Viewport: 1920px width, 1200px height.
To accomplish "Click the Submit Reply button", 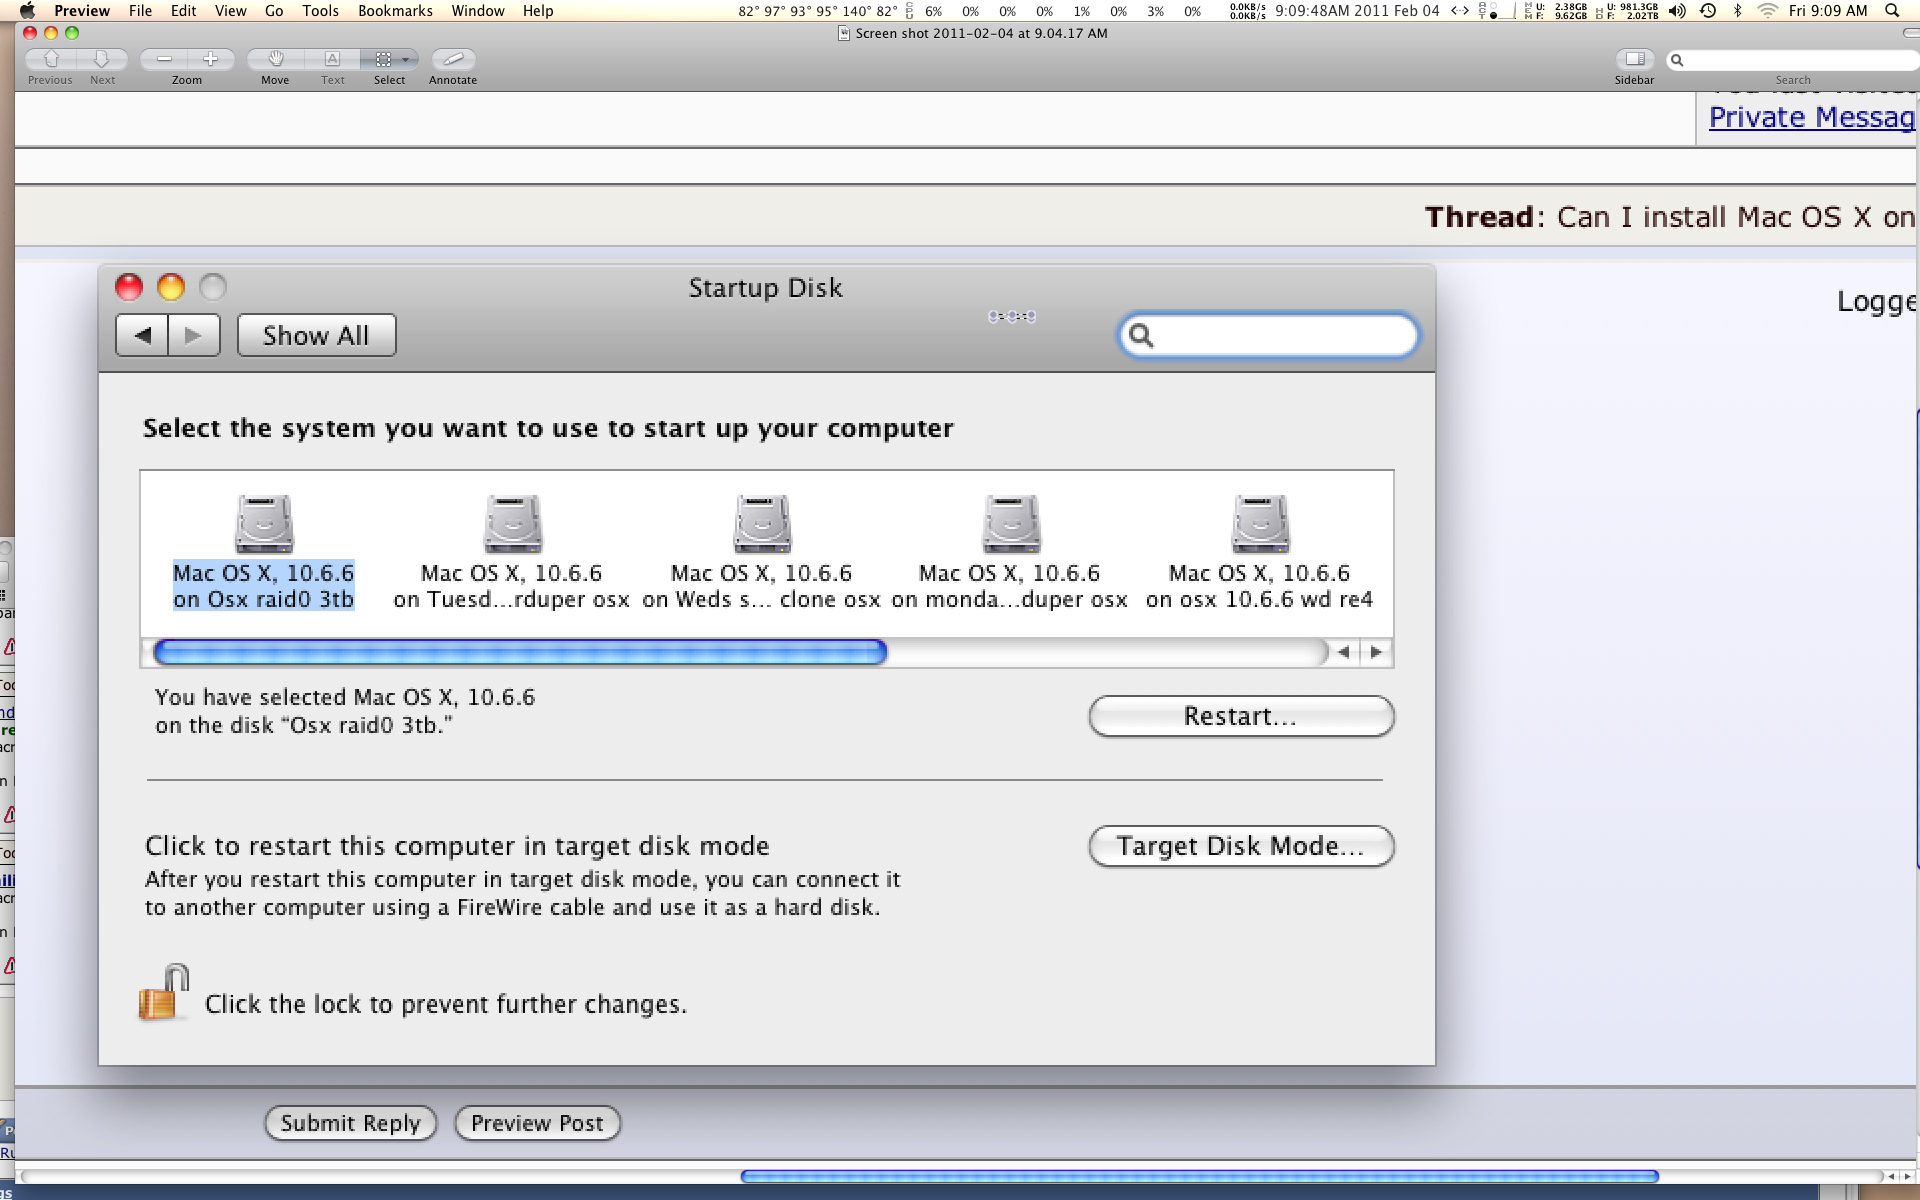I will [x=351, y=1123].
